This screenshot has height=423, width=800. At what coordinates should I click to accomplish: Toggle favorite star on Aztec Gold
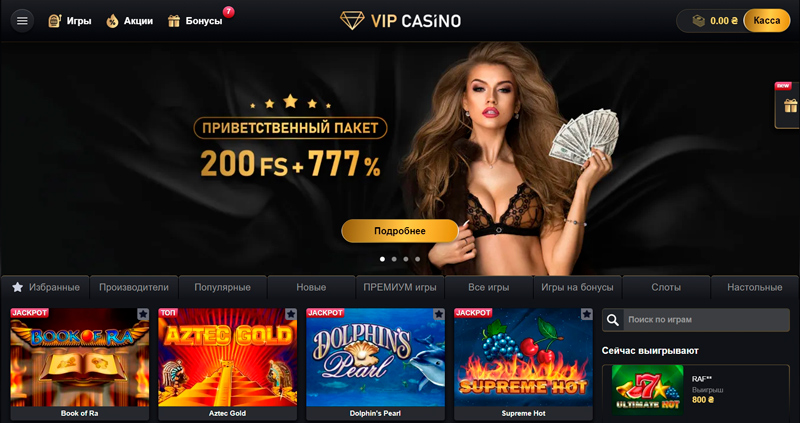[291, 314]
